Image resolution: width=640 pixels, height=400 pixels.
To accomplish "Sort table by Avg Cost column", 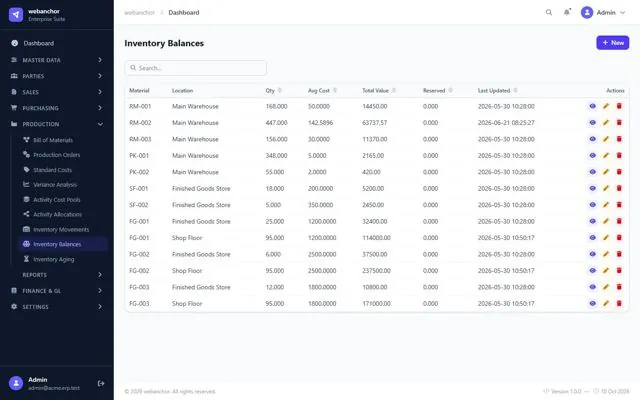I will (322, 90).
